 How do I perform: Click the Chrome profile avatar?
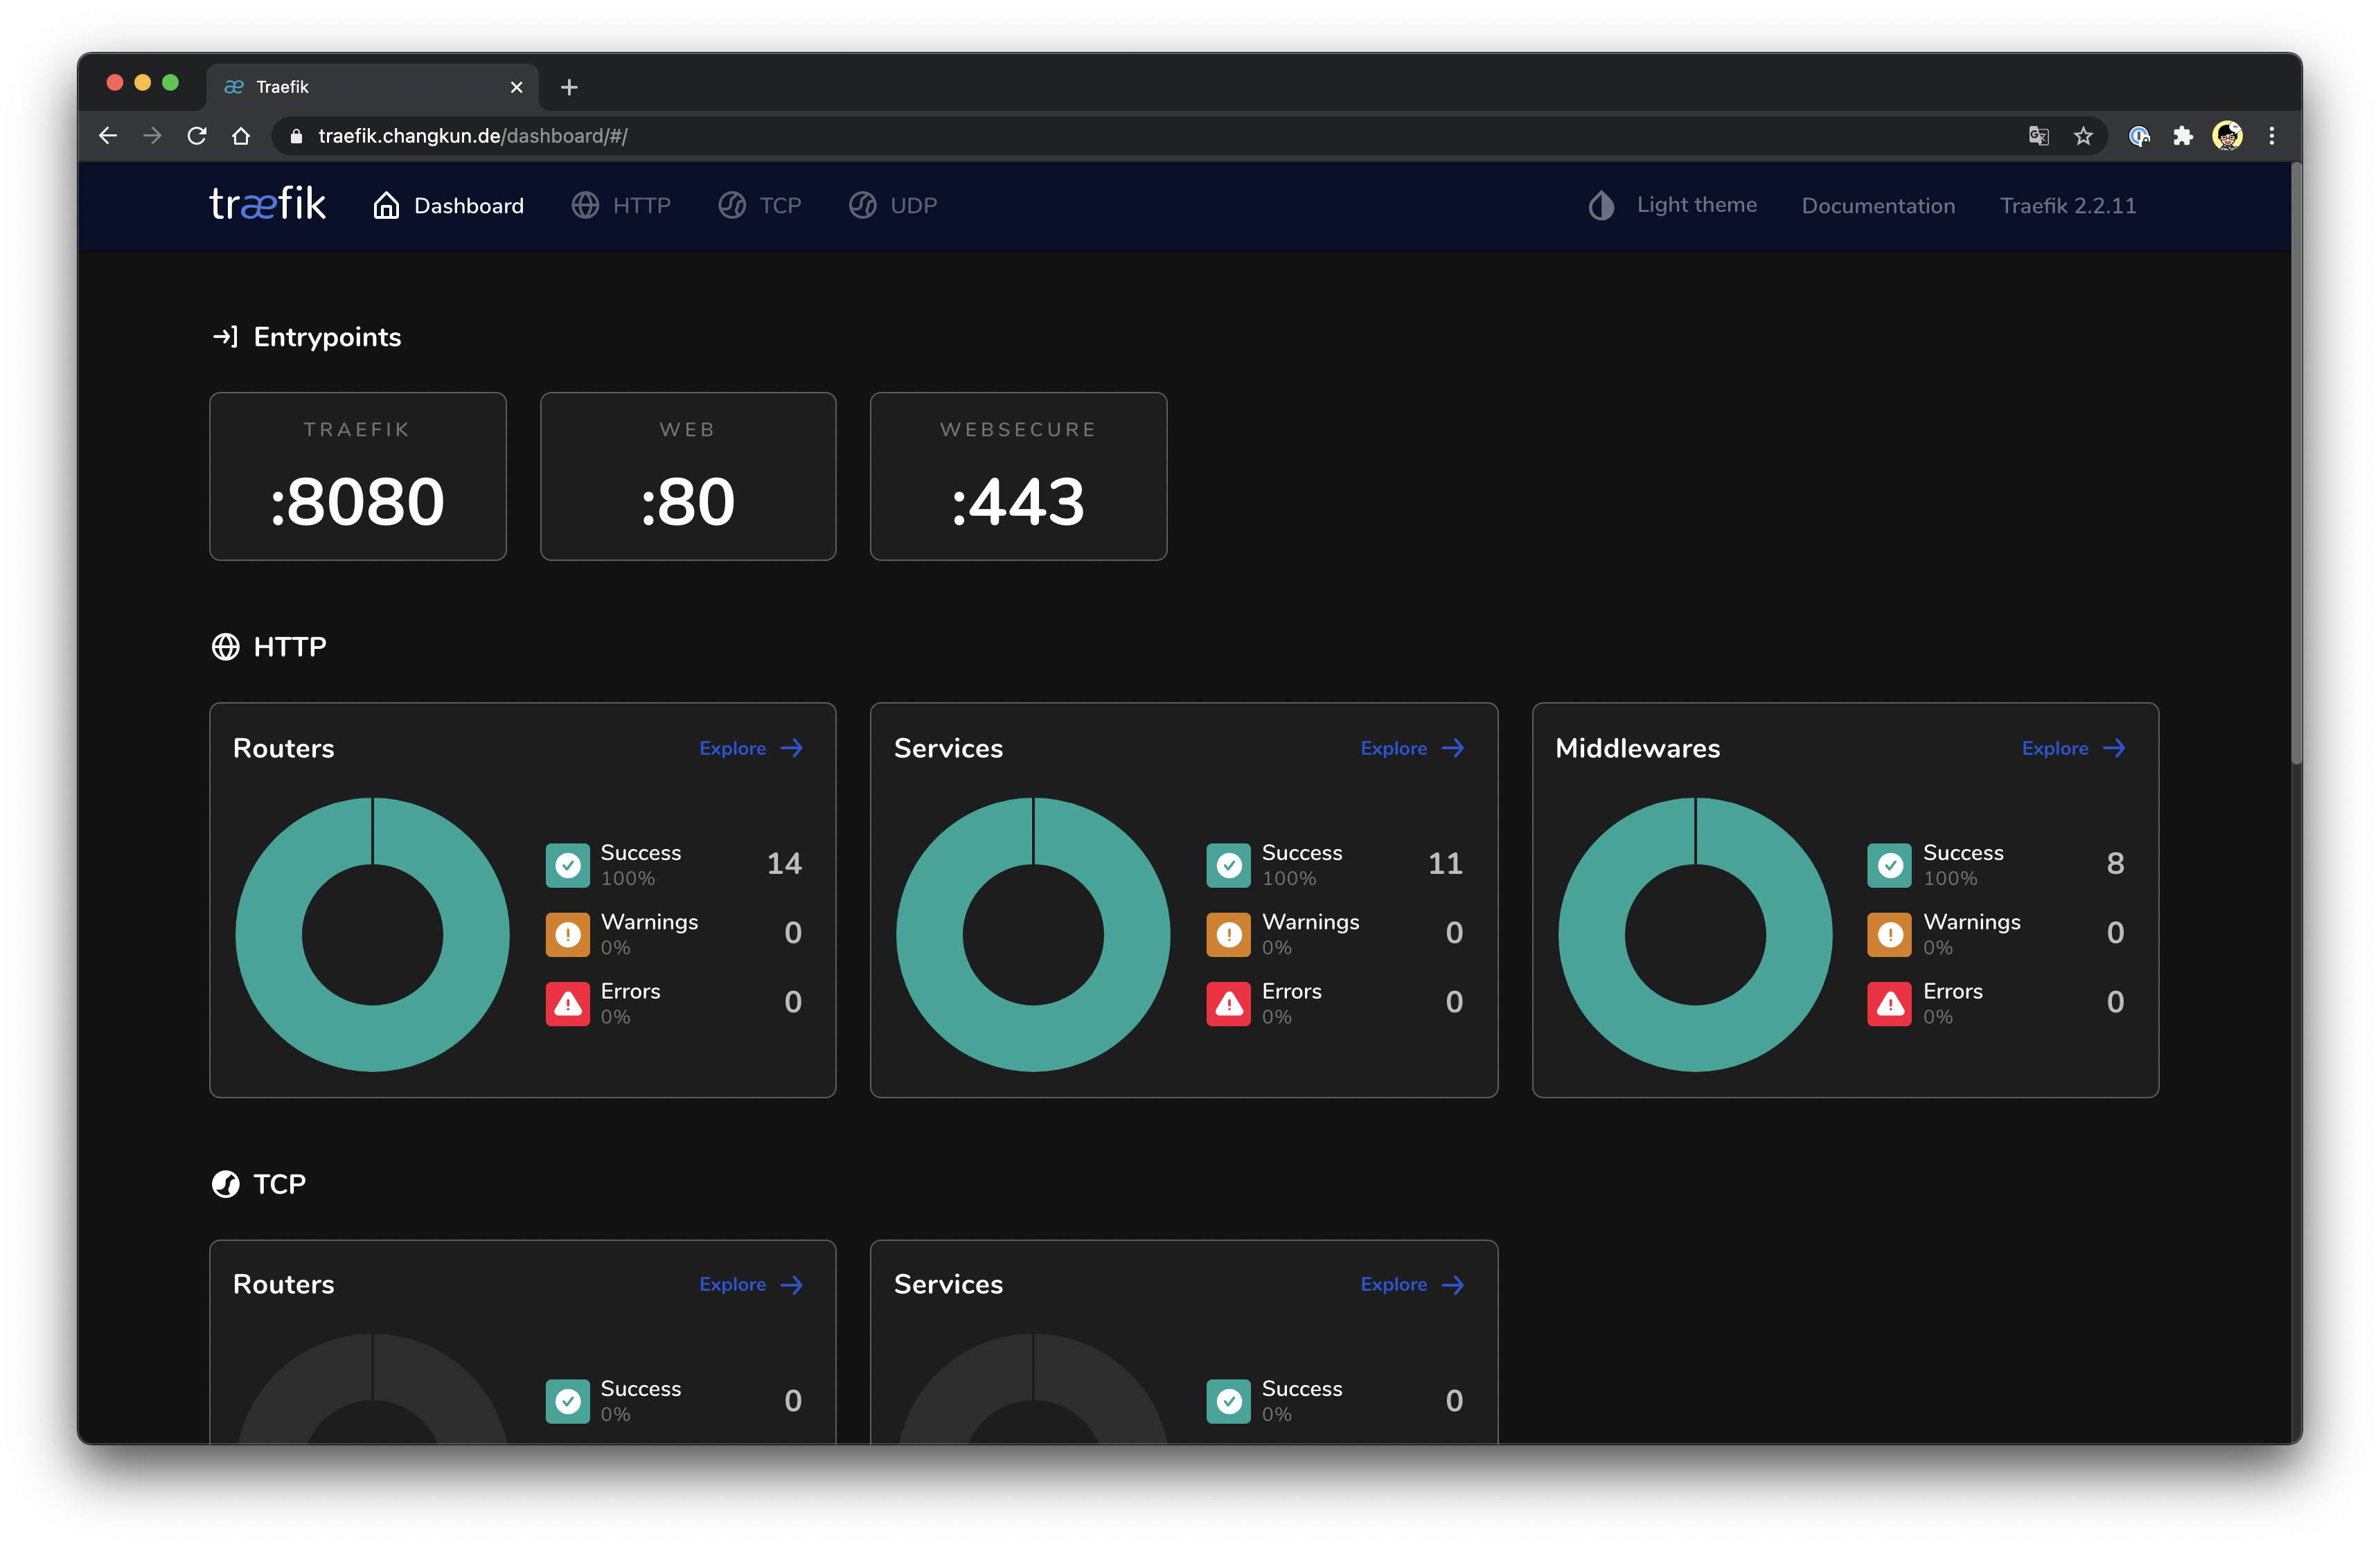point(2227,136)
